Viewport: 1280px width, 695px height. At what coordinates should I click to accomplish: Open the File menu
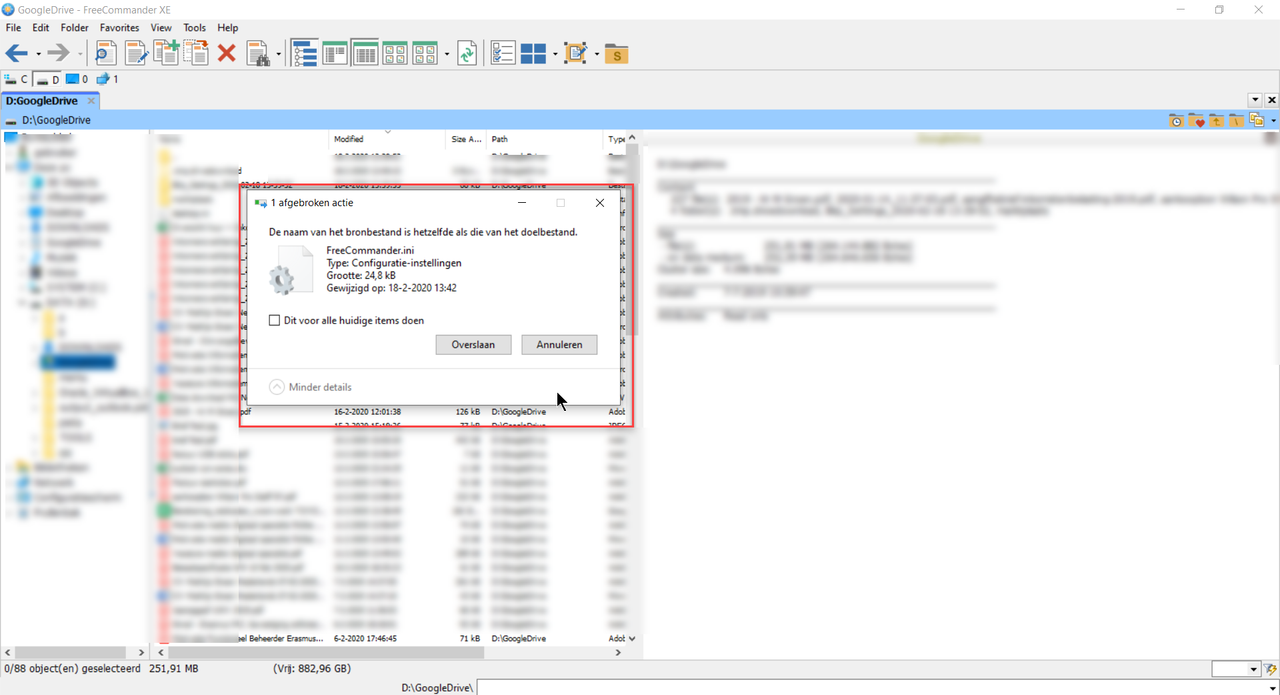13,28
